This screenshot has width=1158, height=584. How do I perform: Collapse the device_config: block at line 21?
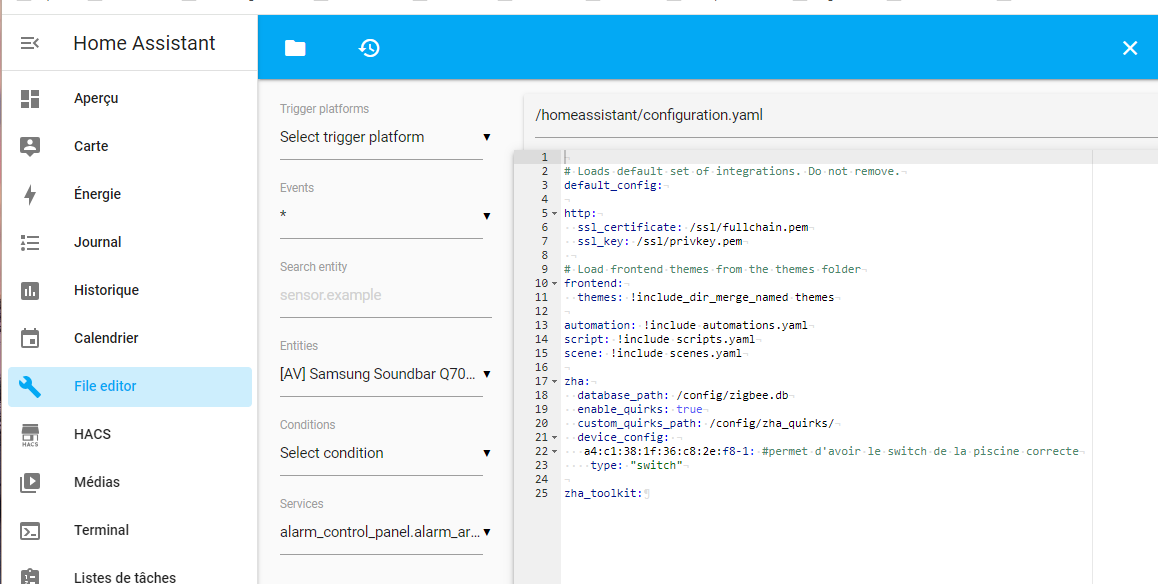pyautogui.click(x=555, y=438)
